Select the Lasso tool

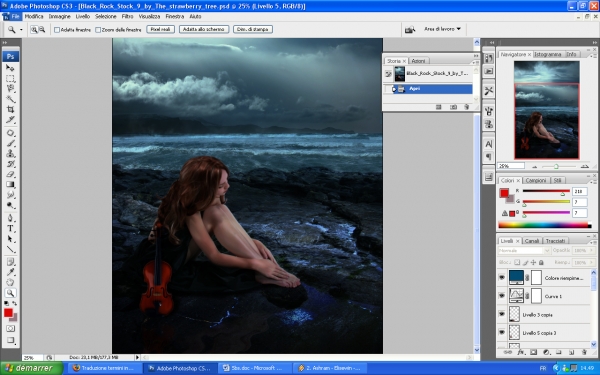point(10,89)
